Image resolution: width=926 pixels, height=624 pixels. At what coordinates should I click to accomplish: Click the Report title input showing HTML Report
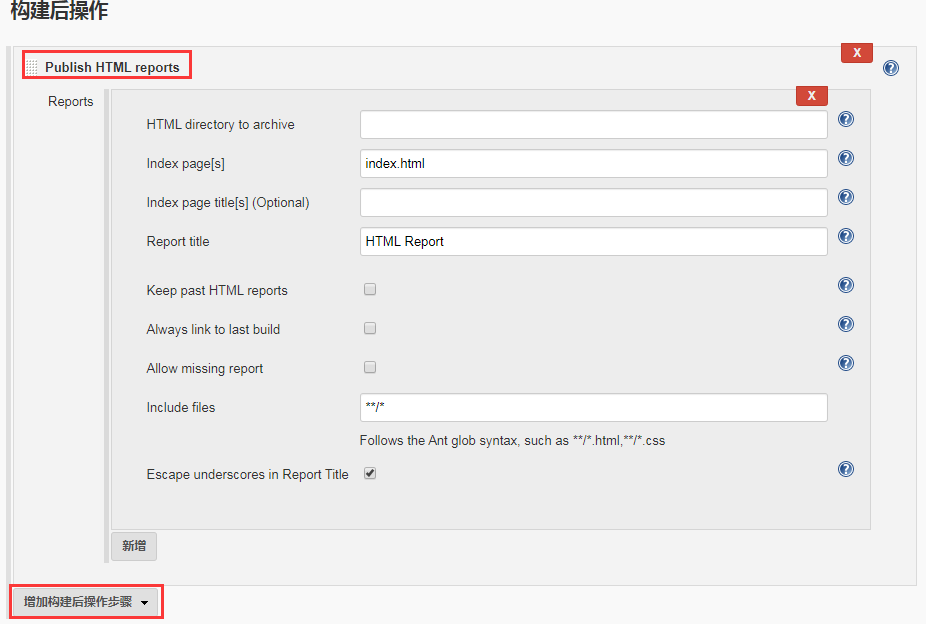[x=593, y=241]
